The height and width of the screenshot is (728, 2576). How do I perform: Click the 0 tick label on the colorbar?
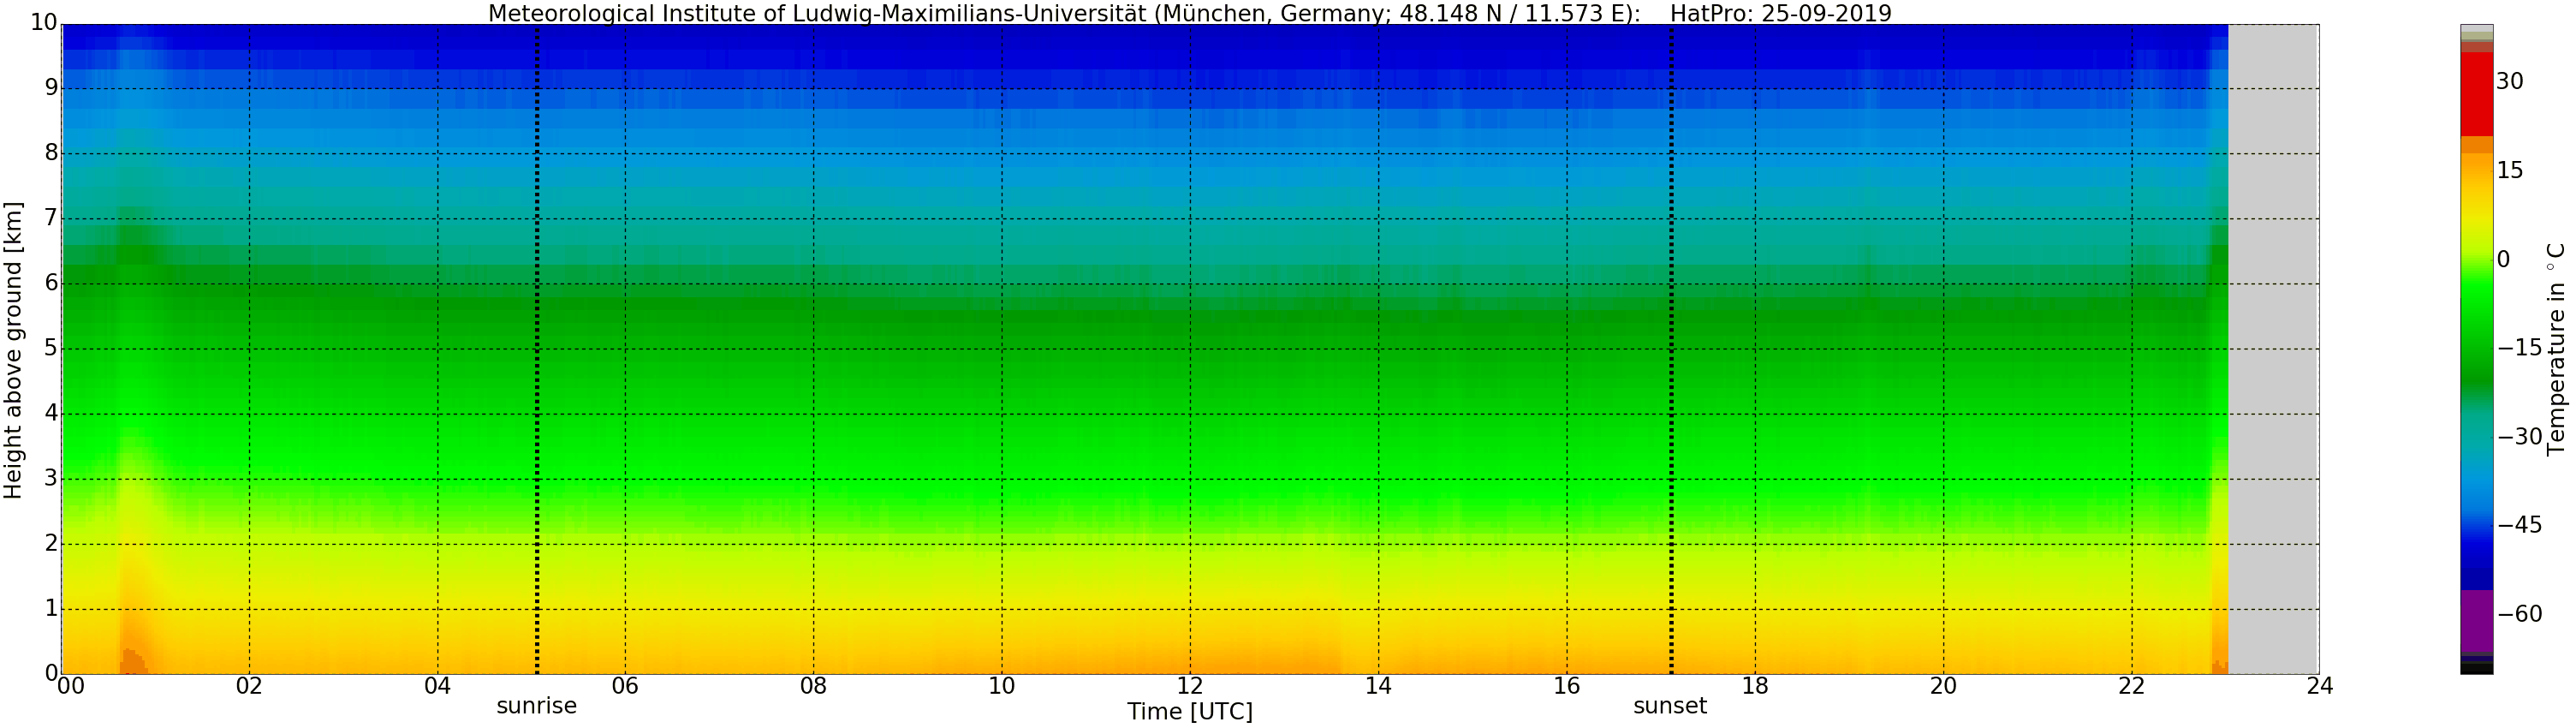[2503, 260]
